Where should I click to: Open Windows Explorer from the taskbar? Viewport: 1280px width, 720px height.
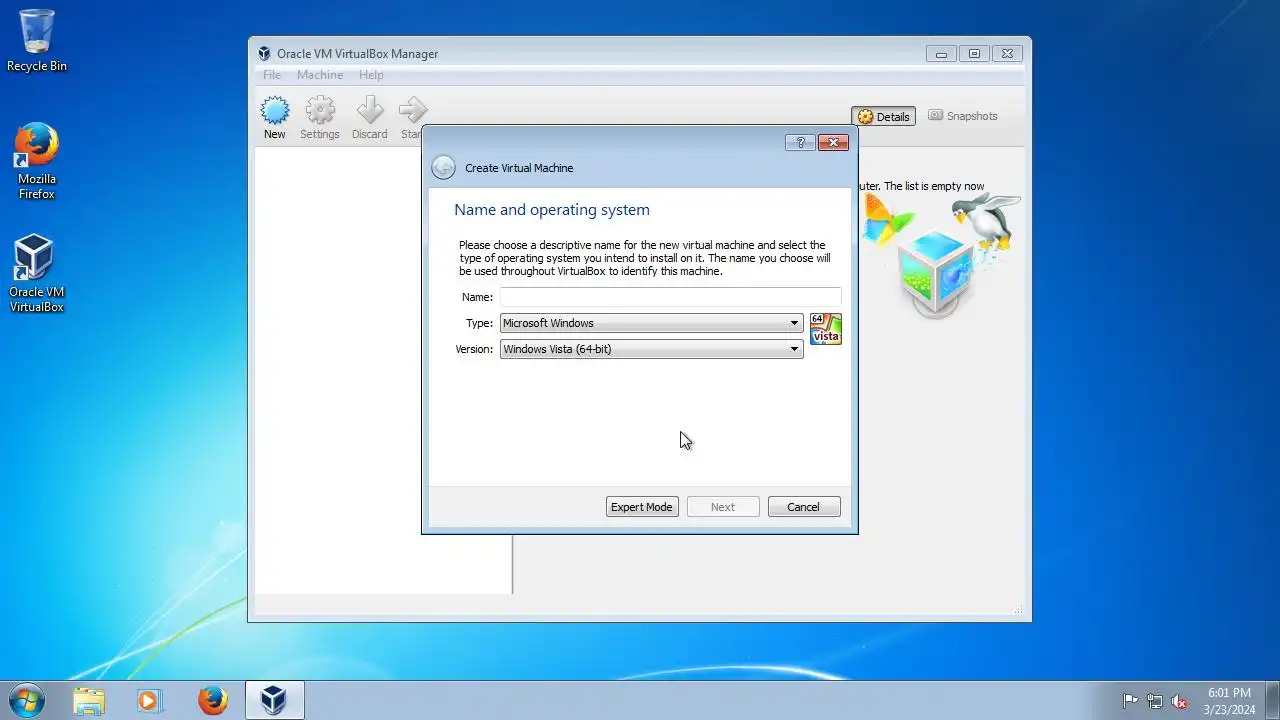(x=89, y=700)
